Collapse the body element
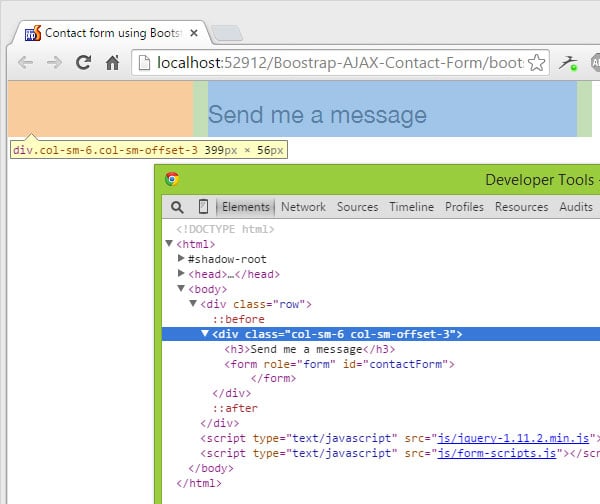The width and height of the screenshot is (600, 504). [181, 288]
